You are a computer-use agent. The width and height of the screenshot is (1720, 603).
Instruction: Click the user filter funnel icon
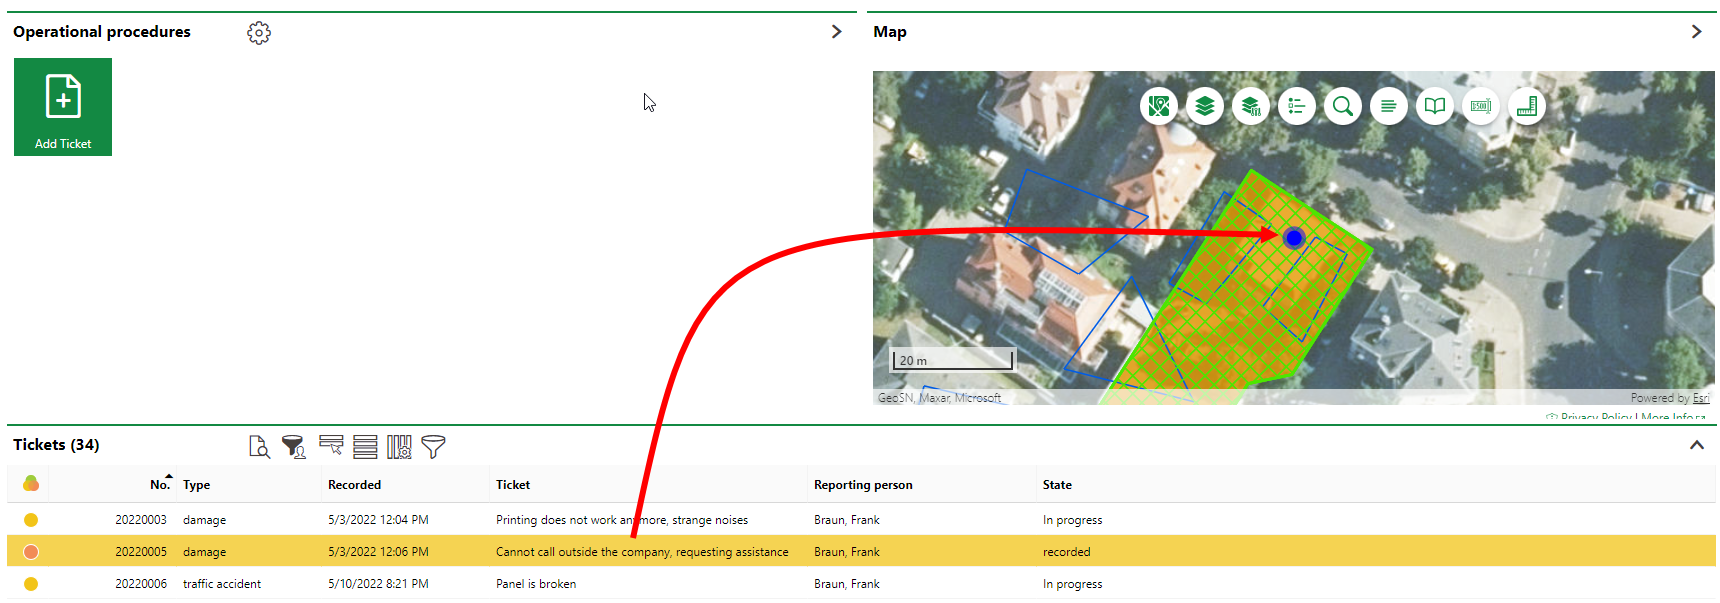click(293, 447)
